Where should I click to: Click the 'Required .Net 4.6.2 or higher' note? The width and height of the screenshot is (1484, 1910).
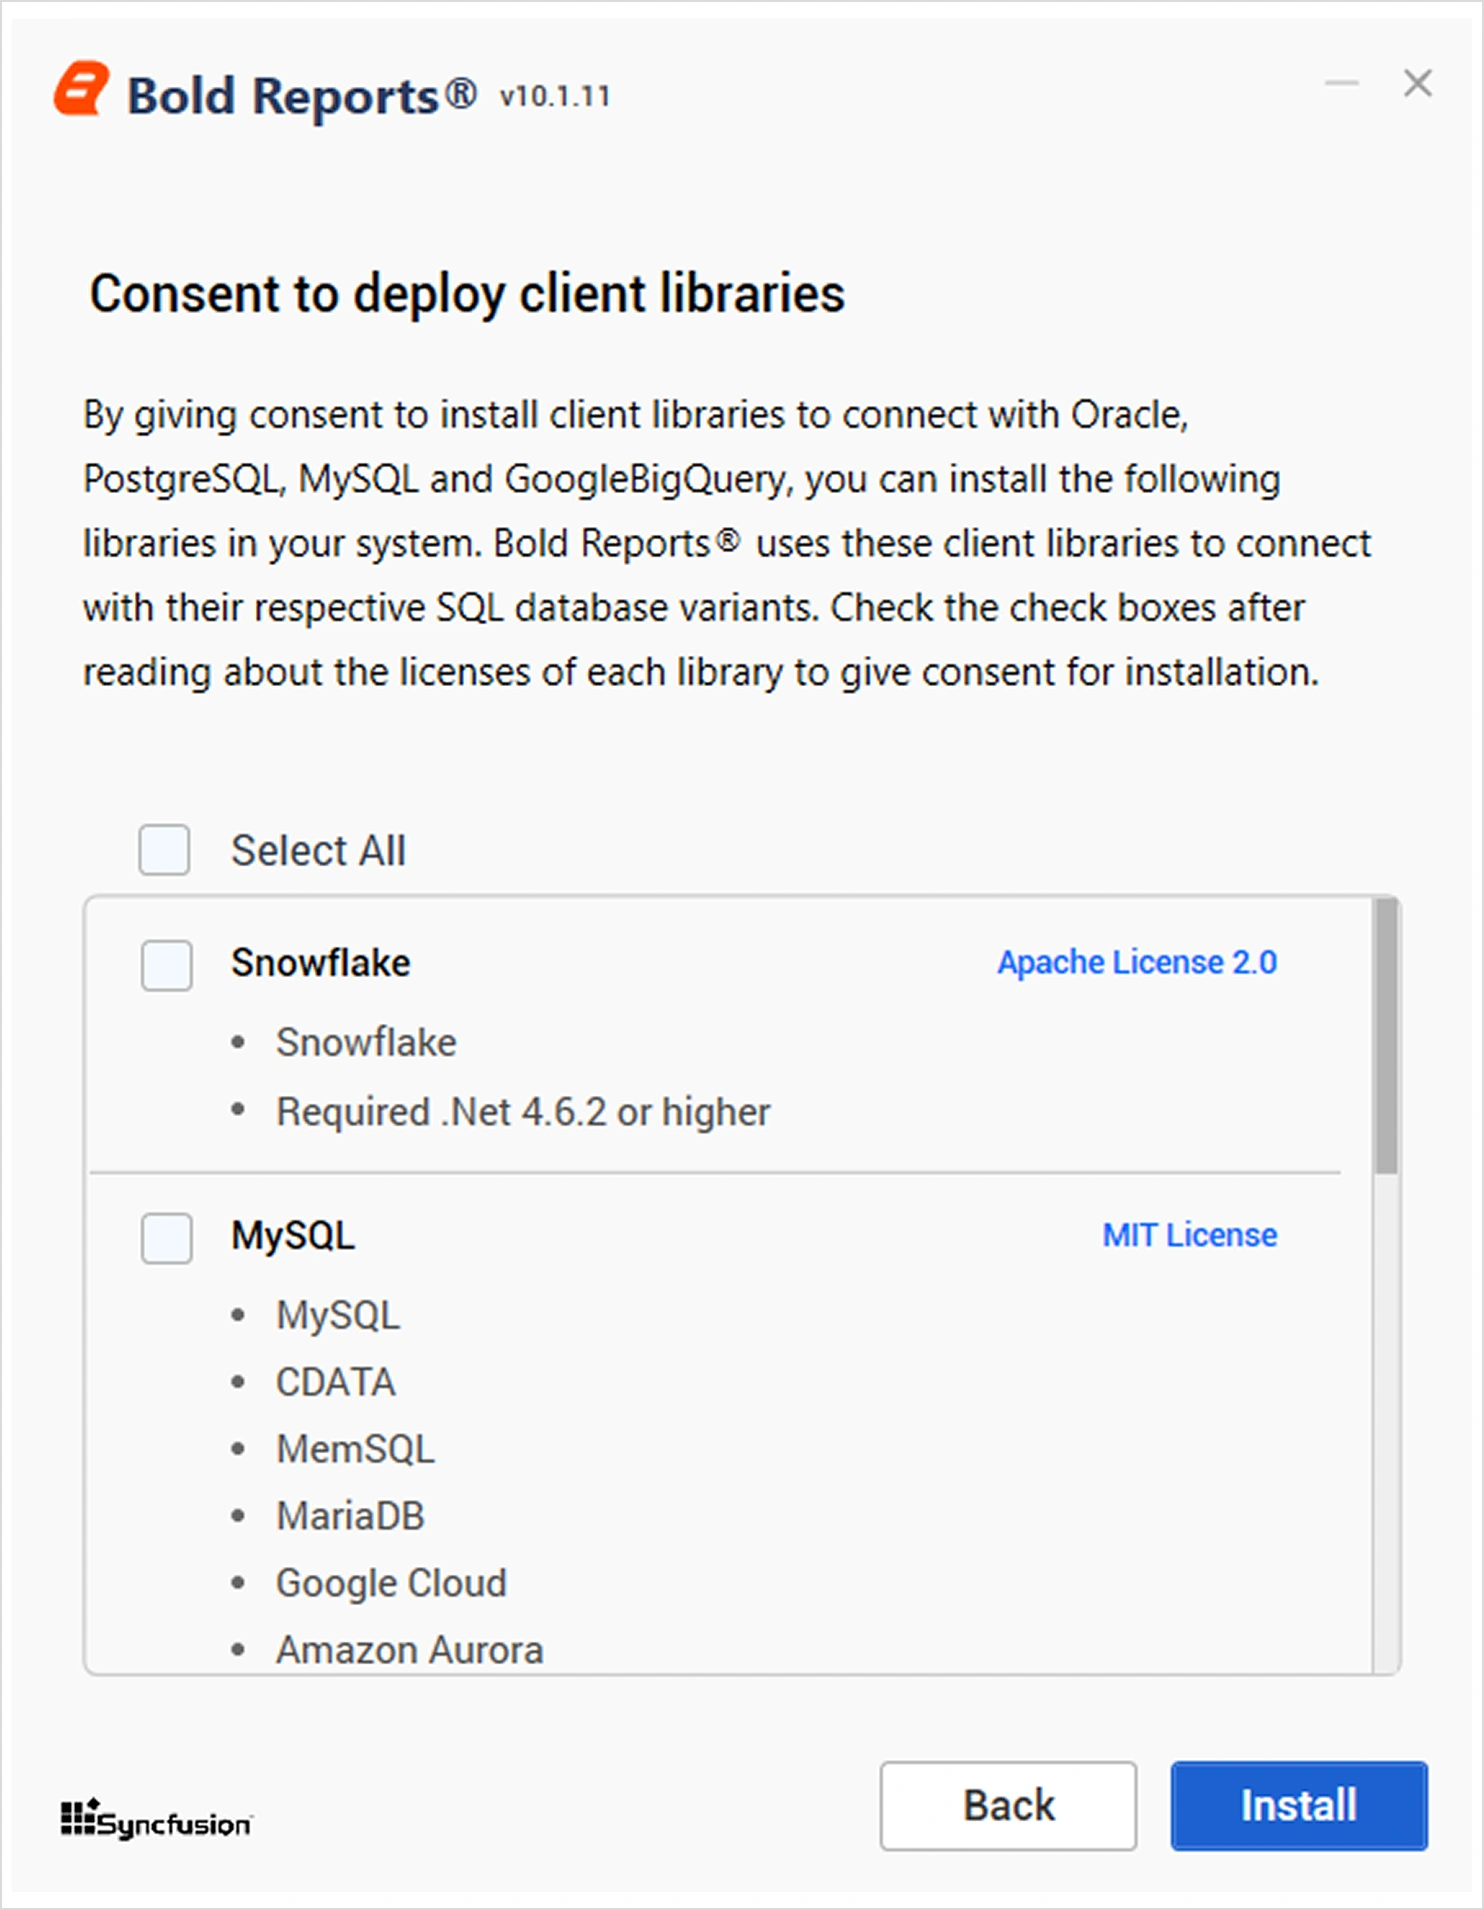[x=523, y=1113]
